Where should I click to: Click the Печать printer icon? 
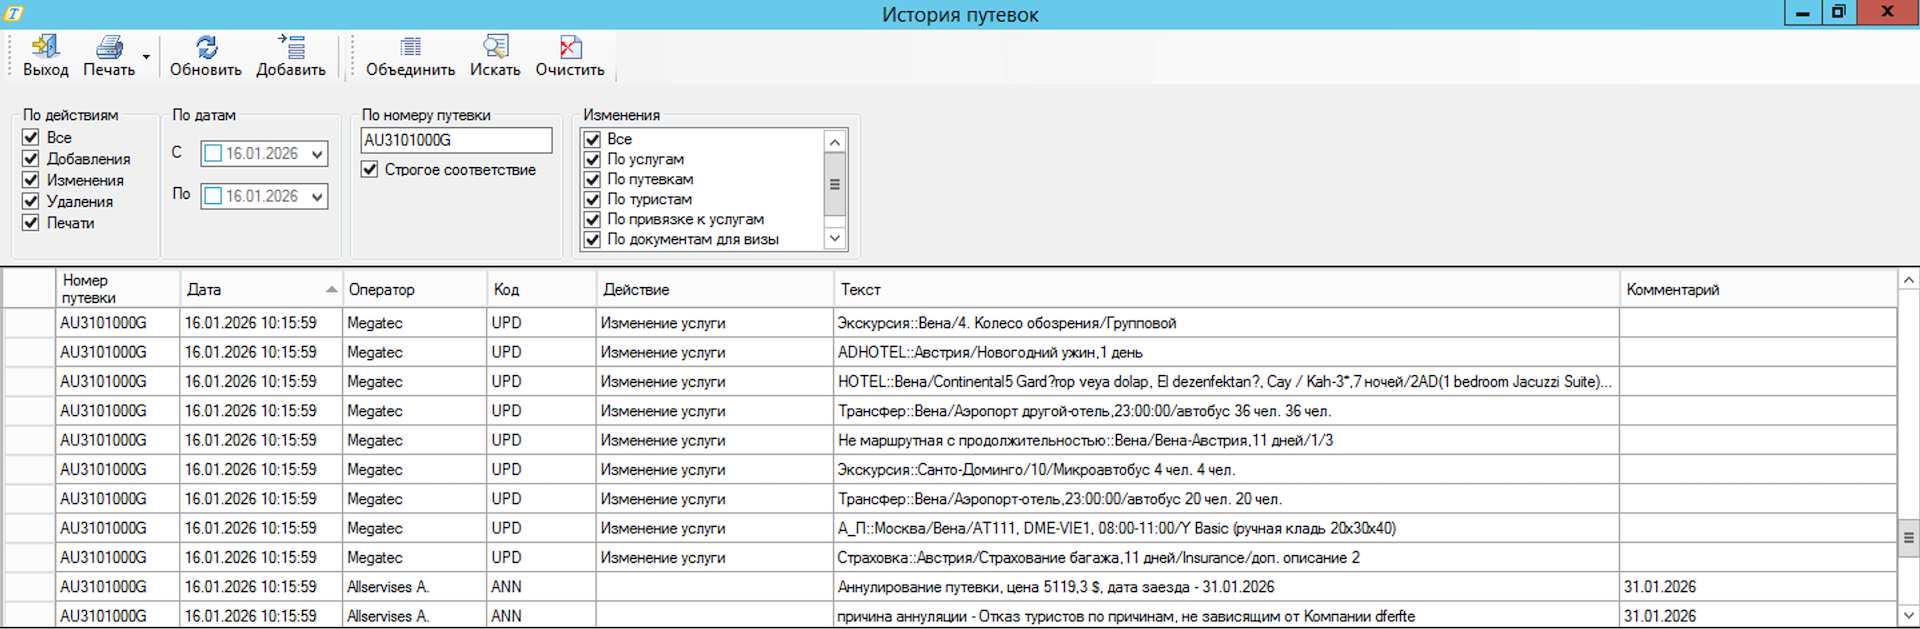(x=109, y=47)
